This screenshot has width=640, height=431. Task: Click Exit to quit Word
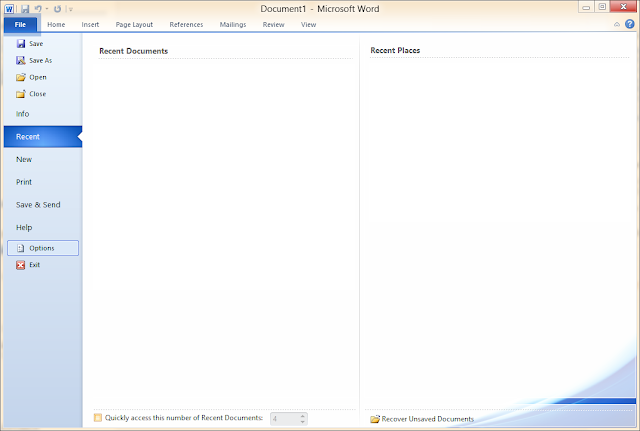click(29, 265)
